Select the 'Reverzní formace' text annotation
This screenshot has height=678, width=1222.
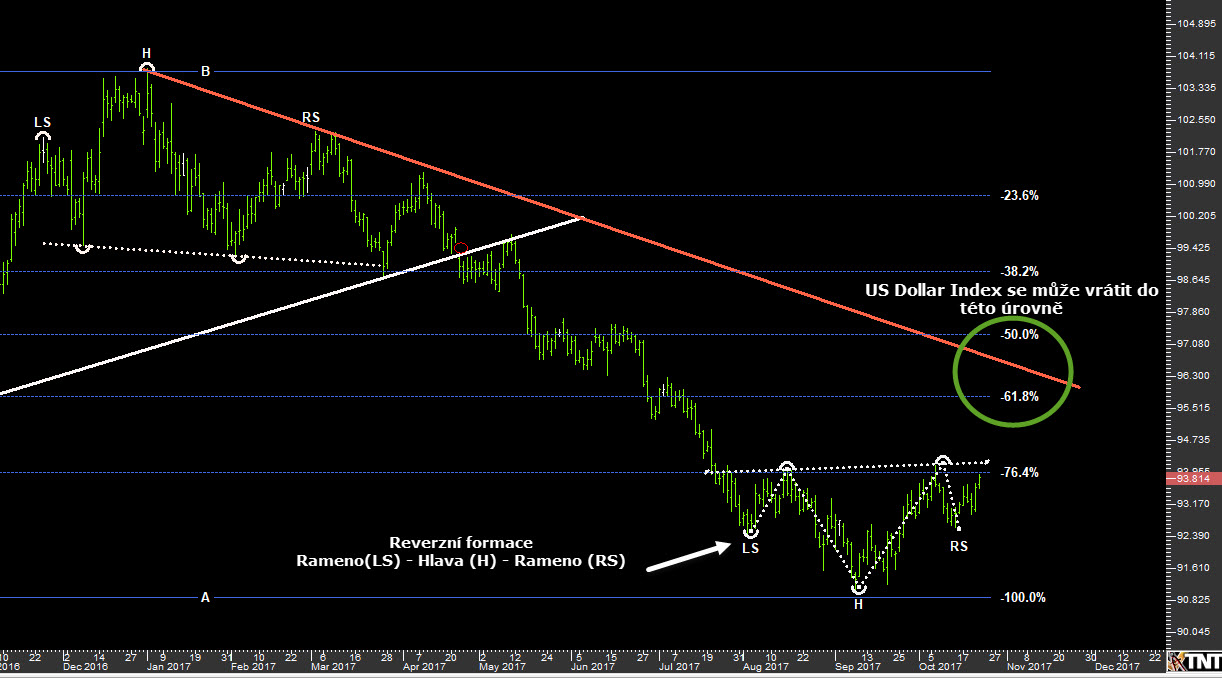(461, 542)
